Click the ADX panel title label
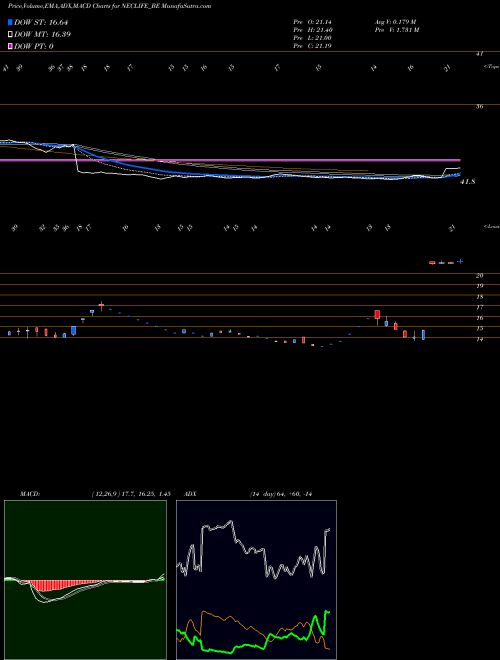Image resolution: width=500 pixels, height=660 pixels. pyautogui.click(x=190, y=494)
